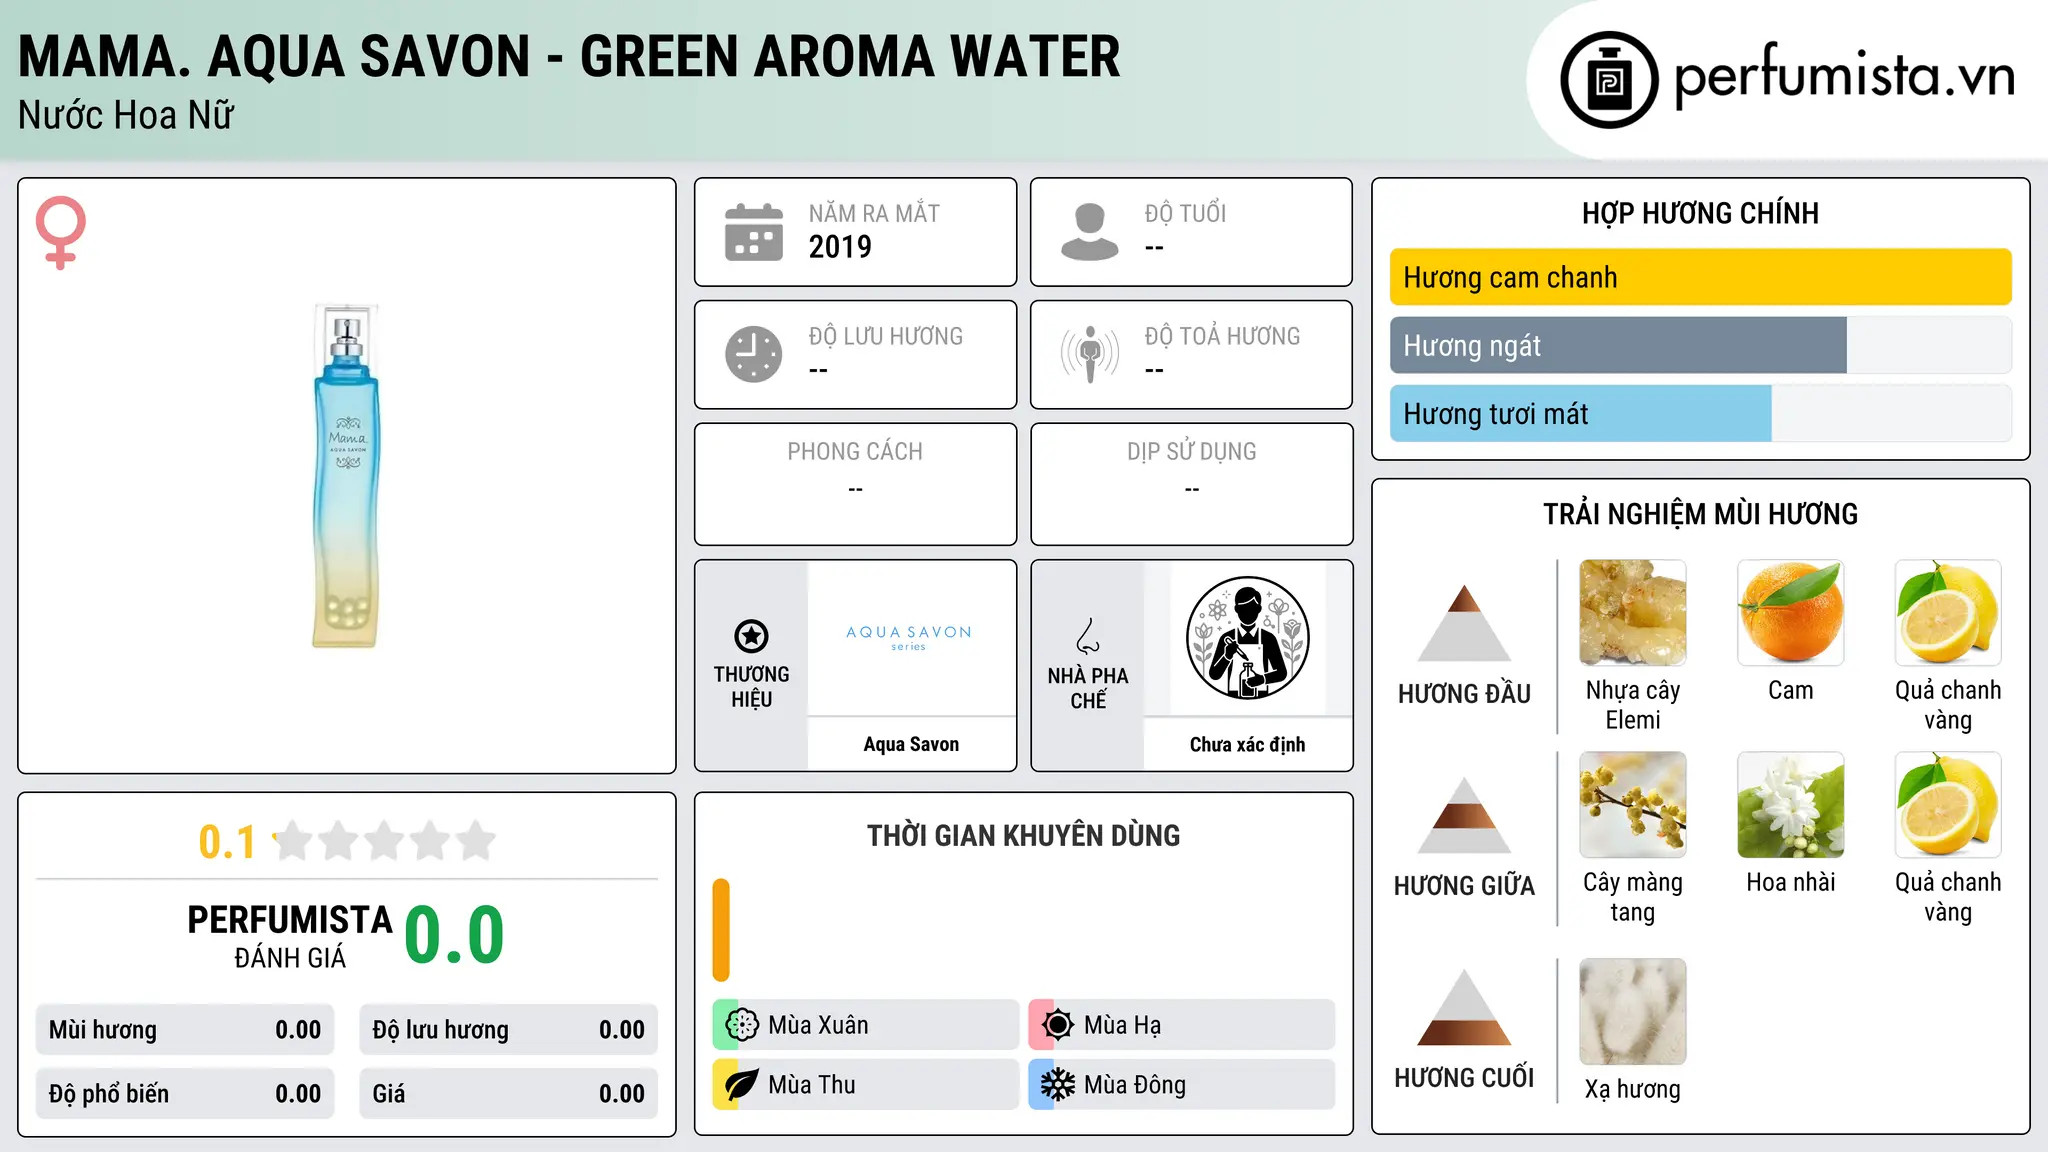
Task: Open the Nhựa cây Elemi note image
Action: (1632, 613)
